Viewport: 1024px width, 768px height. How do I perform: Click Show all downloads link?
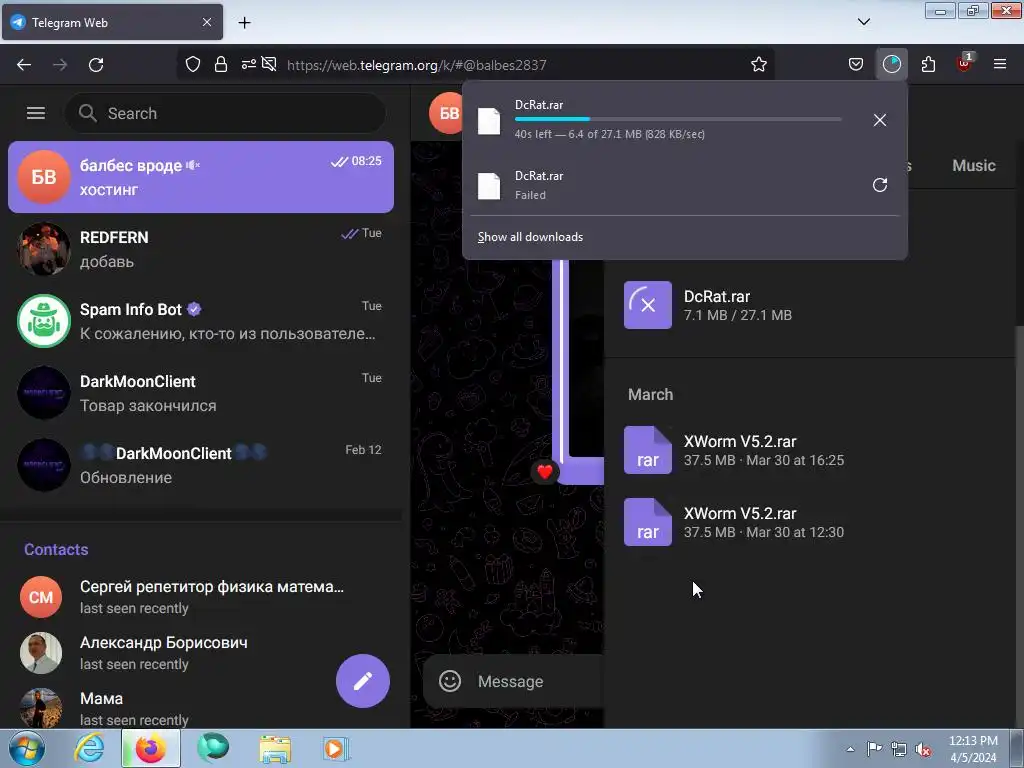[x=530, y=237]
